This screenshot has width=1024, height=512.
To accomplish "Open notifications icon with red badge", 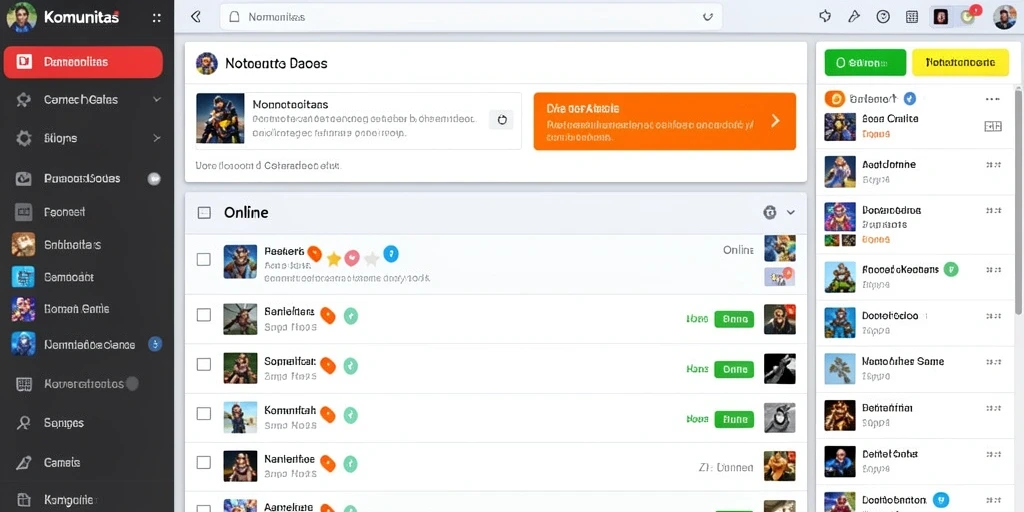I will click(968, 16).
